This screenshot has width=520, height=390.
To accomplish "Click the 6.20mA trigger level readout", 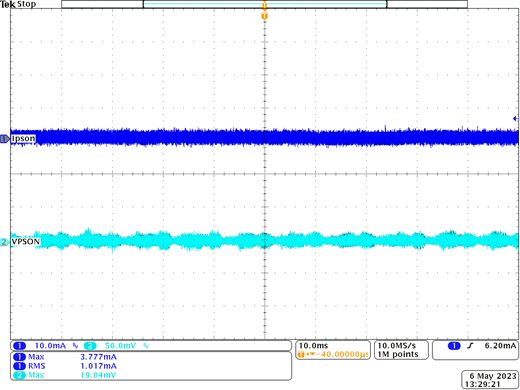I will pyautogui.click(x=500, y=346).
